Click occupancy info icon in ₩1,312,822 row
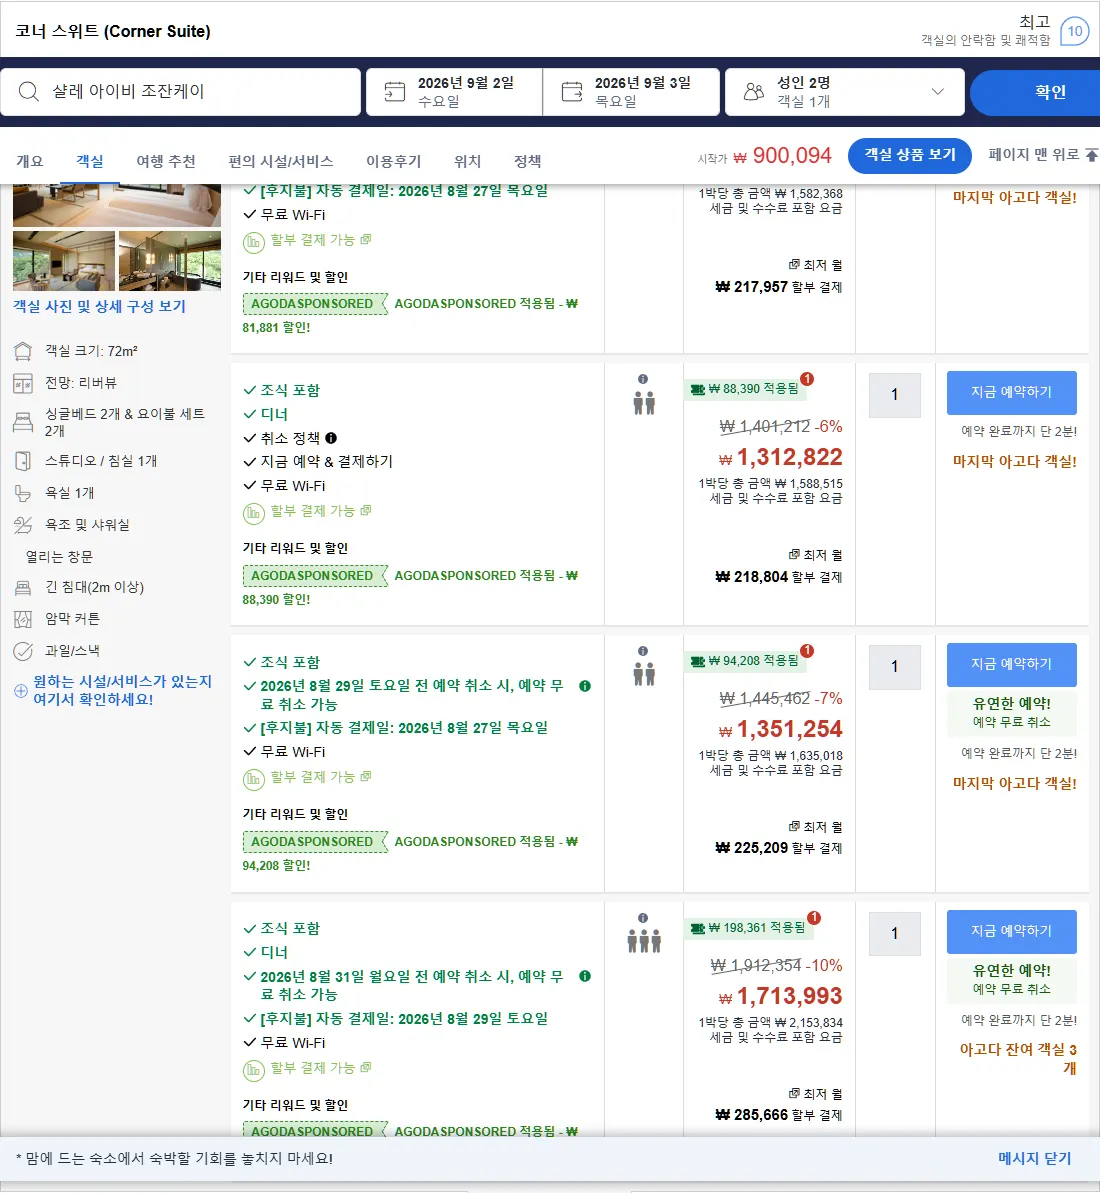Image resolution: width=1100 pixels, height=1193 pixels. [x=643, y=379]
